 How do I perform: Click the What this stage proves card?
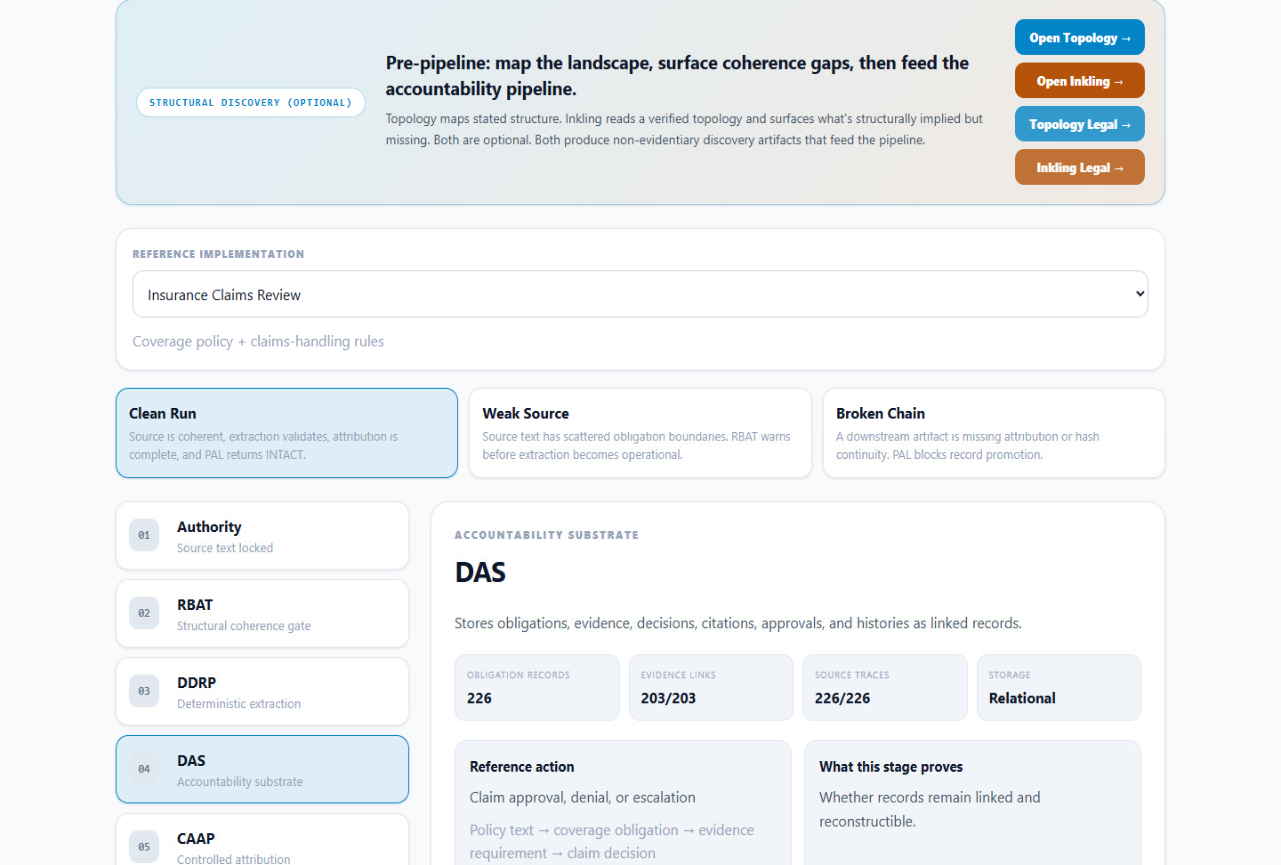973,802
